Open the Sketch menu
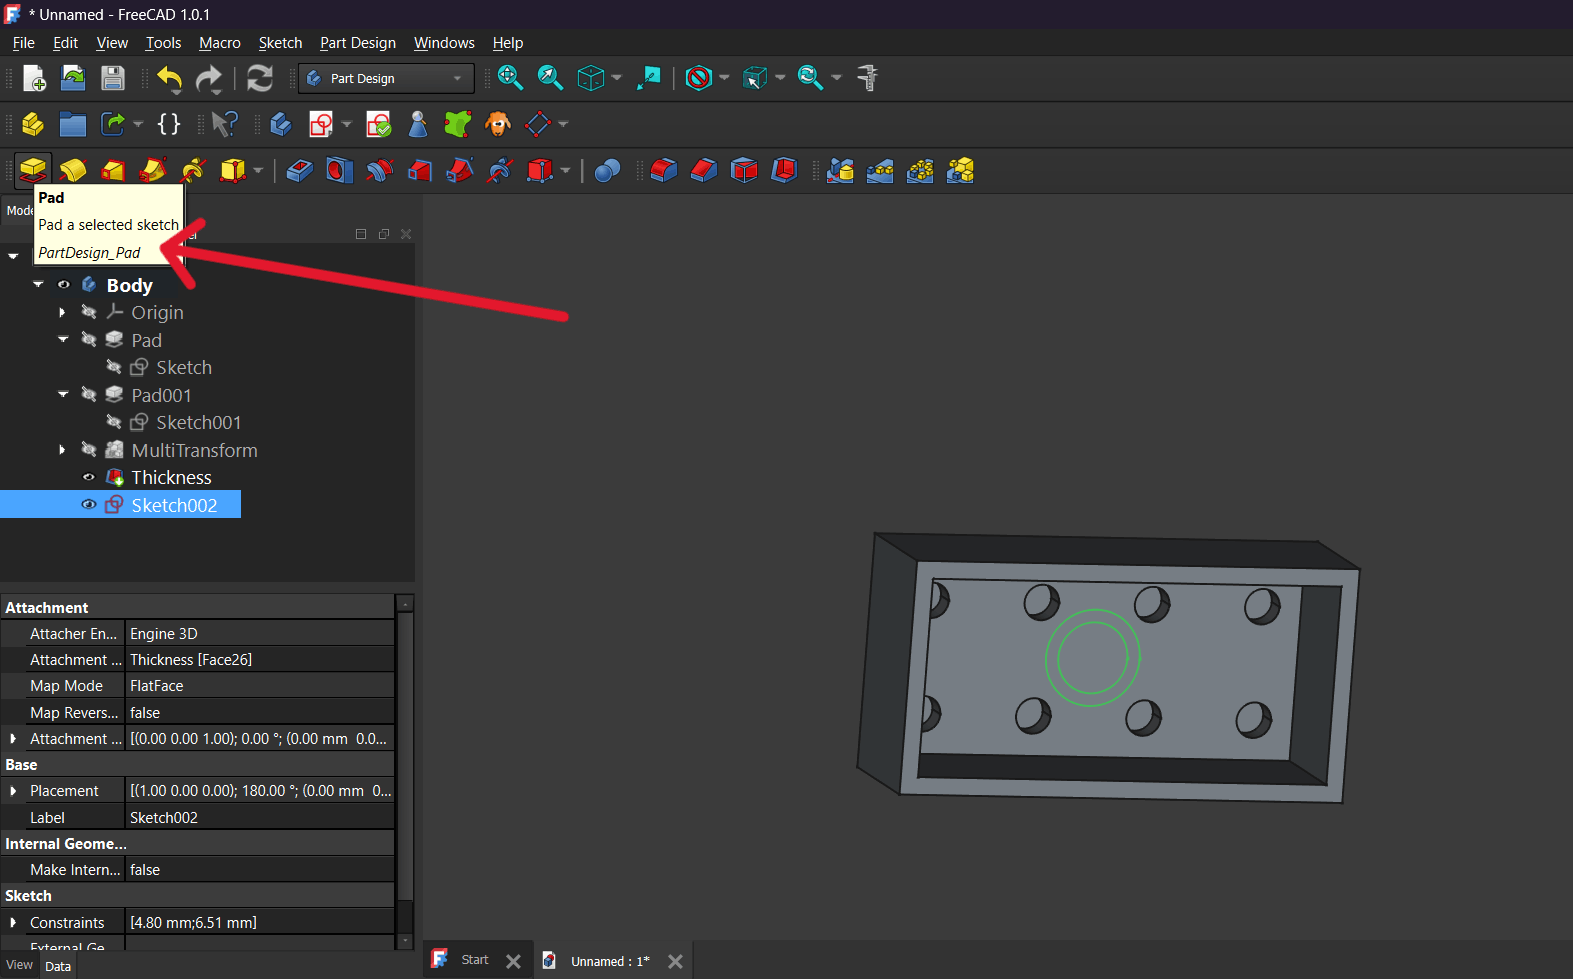 (x=280, y=43)
